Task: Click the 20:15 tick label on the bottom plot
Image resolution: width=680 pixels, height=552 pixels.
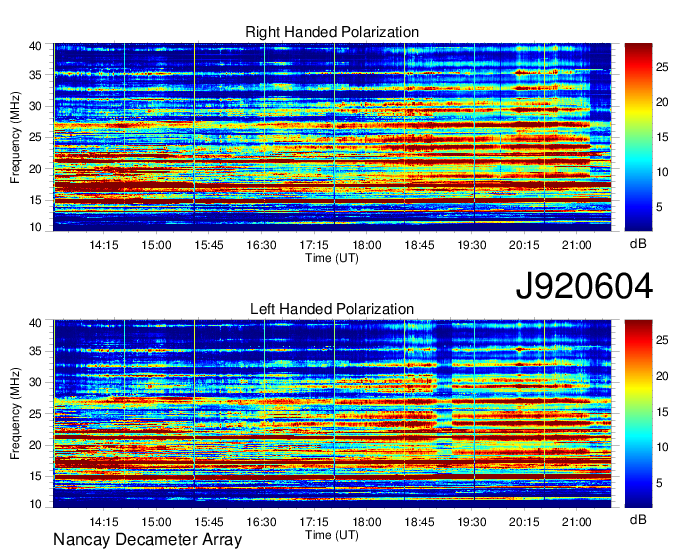Action: pos(524,522)
